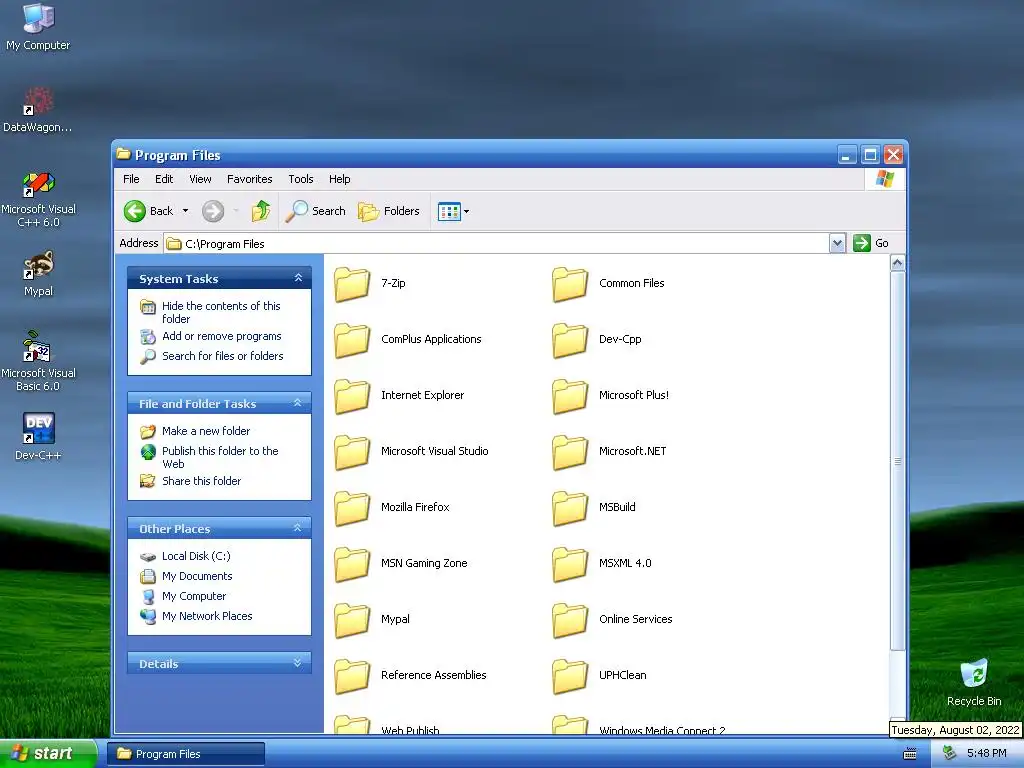Select the Internet Explorer folder
This screenshot has height=768, width=1024.
click(x=399, y=396)
